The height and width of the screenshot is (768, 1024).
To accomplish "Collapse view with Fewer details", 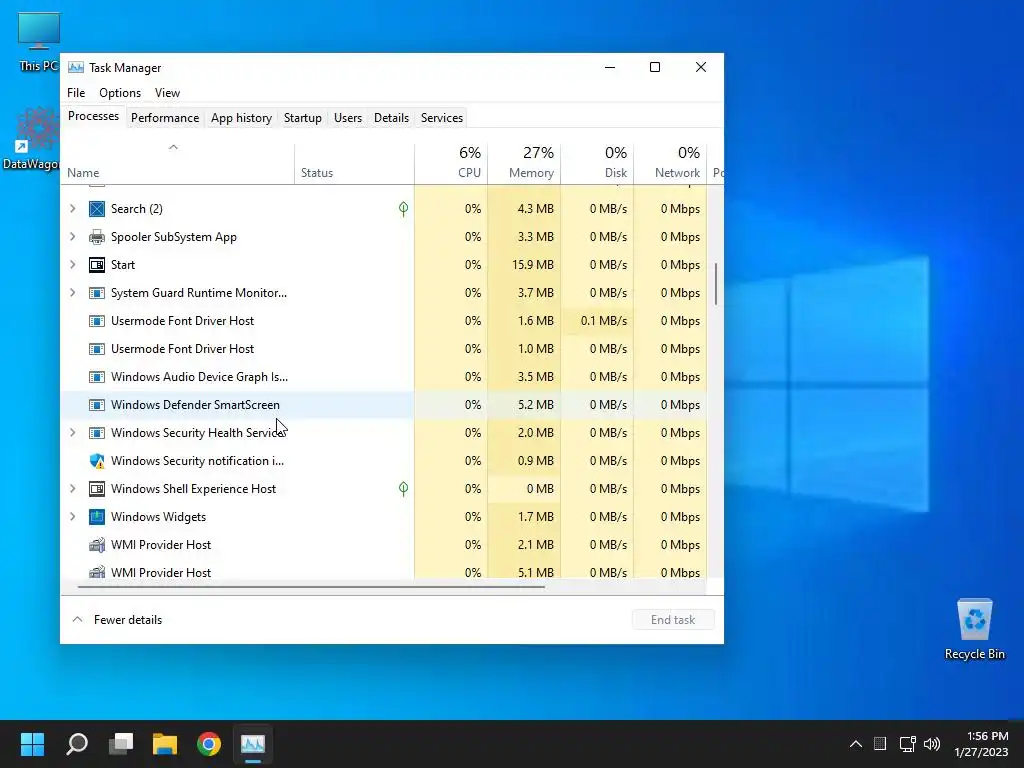I will tap(117, 620).
